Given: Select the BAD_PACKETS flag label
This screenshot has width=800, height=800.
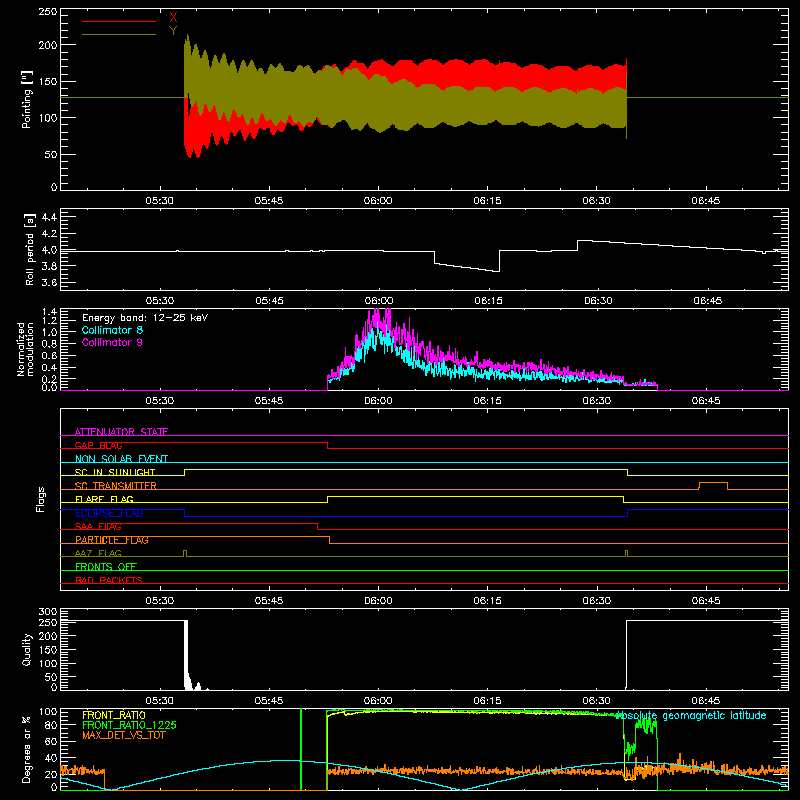Looking at the screenshot, I should (x=109, y=580).
